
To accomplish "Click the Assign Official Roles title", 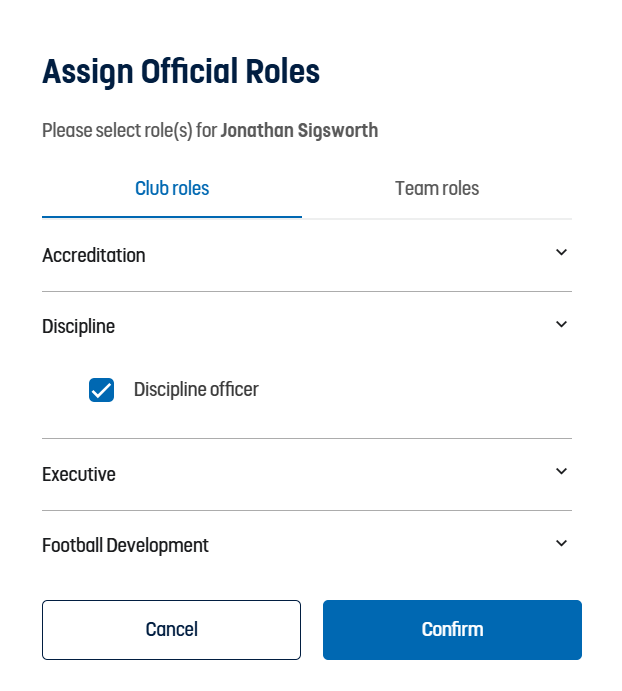I will [181, 72].
